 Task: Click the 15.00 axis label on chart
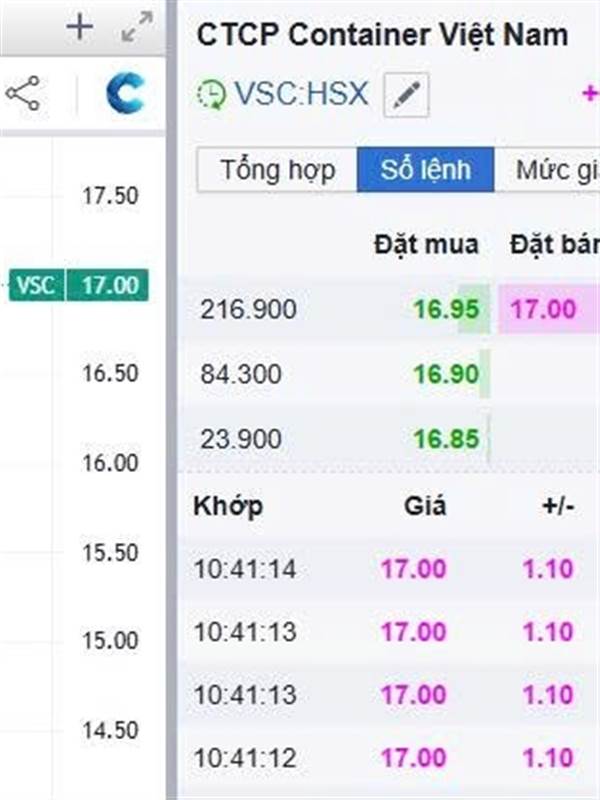(x=110, y=640)
